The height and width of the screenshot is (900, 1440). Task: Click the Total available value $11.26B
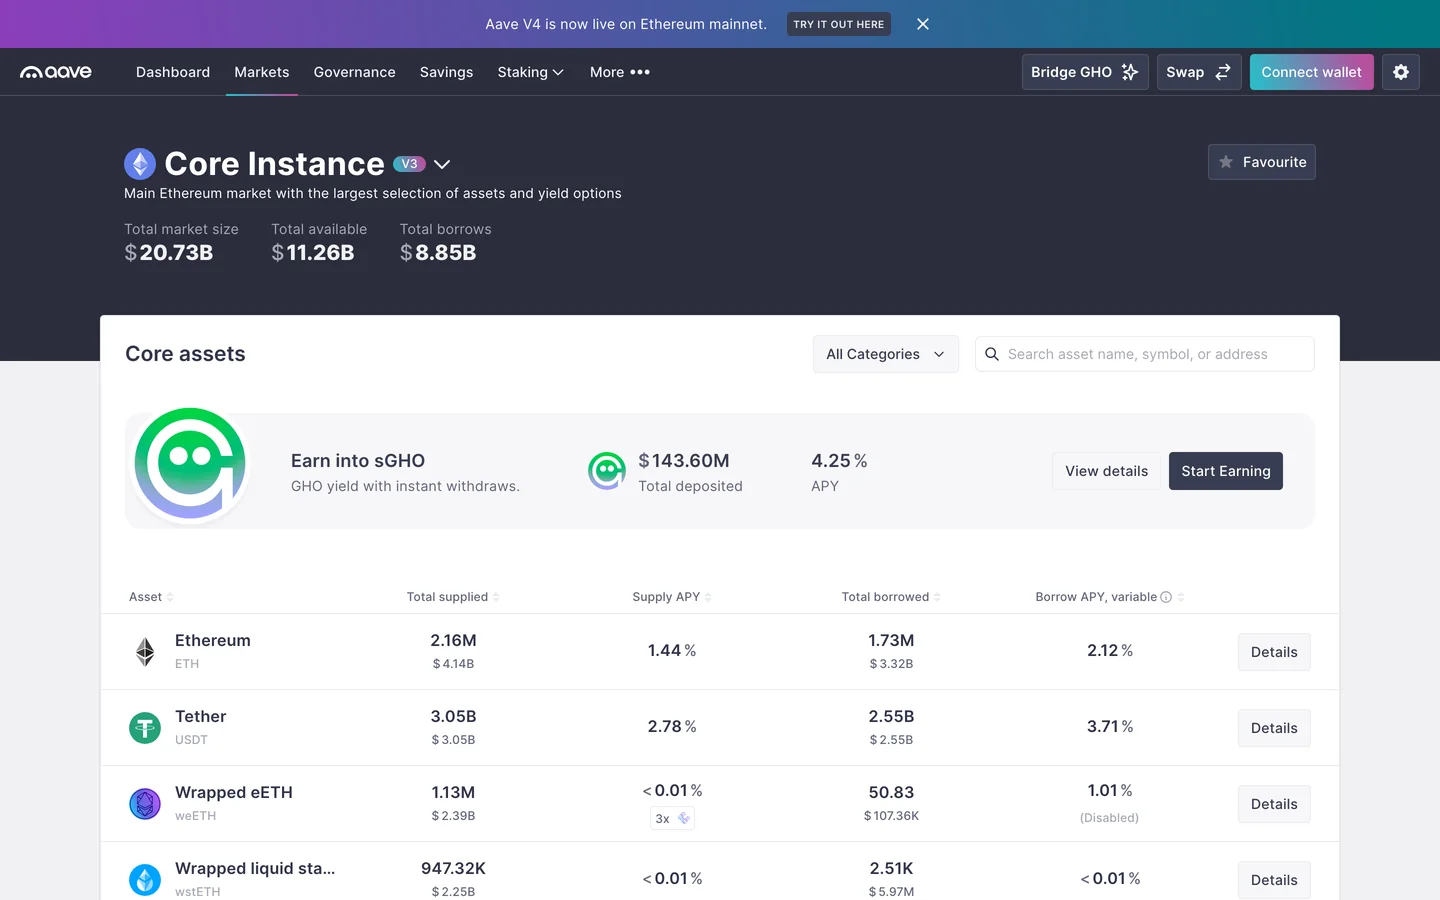pyautogui.click(x=313, y=252)
